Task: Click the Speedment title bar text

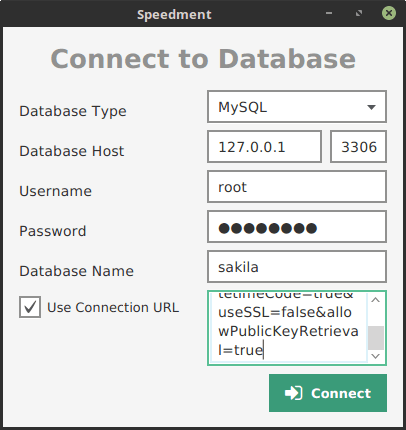Action: (x=174, y=15)
